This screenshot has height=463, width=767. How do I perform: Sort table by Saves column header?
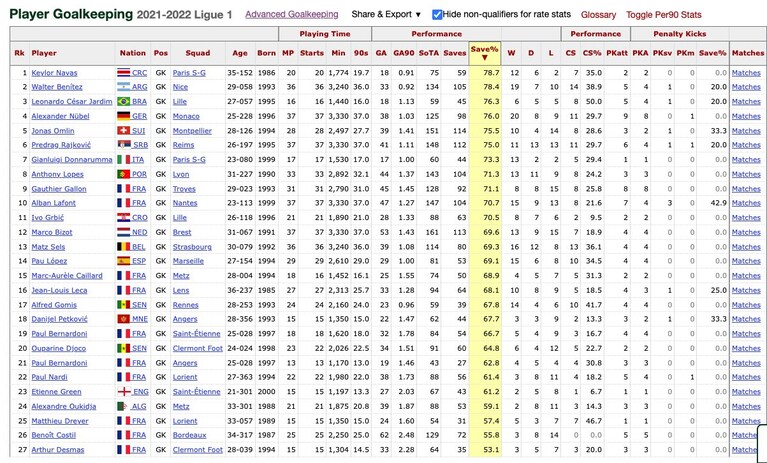(x=454, y=53)
